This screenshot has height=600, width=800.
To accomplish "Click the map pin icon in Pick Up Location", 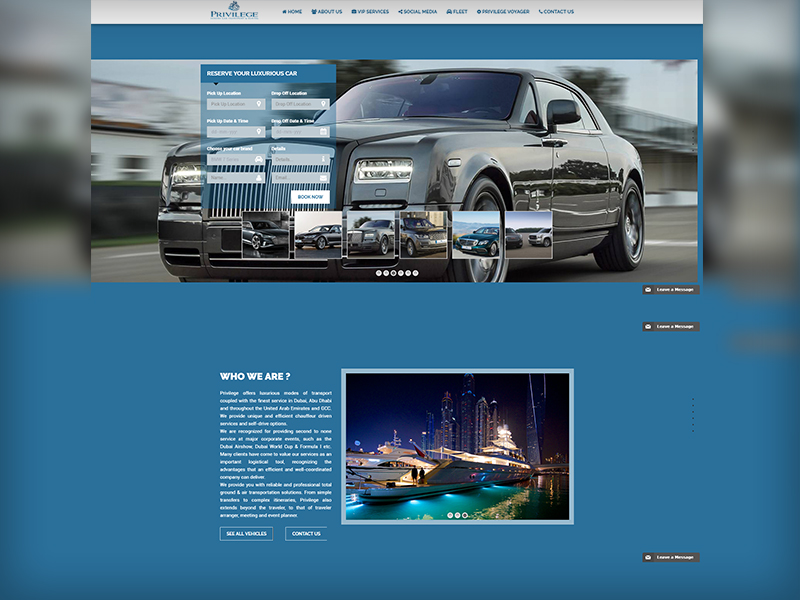I will (x=259, y=104).
